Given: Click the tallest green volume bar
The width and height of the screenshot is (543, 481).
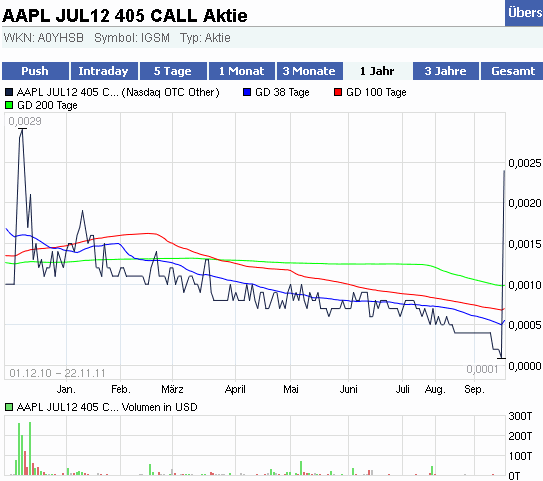Looking at the screenshot, I should click(30, 448).
